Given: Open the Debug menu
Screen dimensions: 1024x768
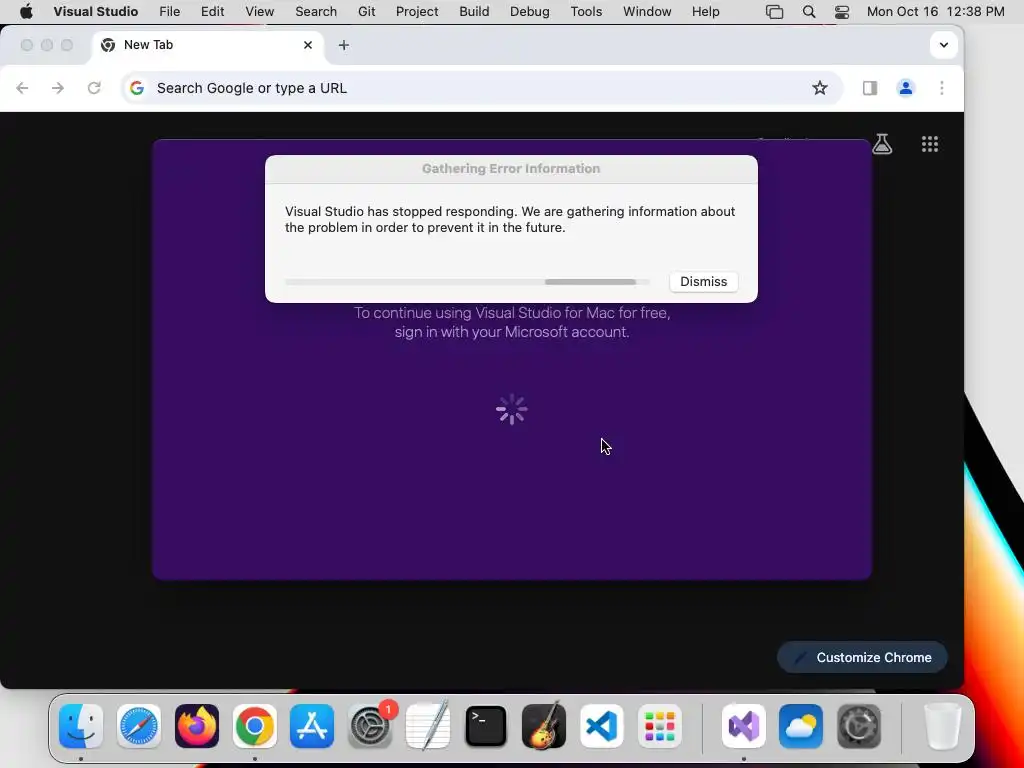Looking at the screenshot, I should point(530,12).
